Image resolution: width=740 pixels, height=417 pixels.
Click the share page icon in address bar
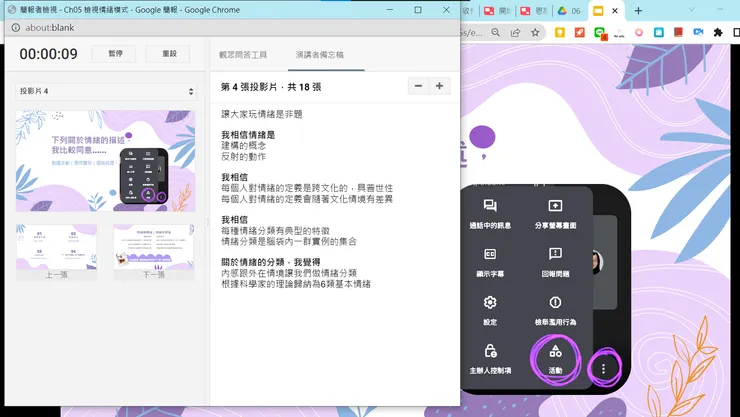[515, 33]
